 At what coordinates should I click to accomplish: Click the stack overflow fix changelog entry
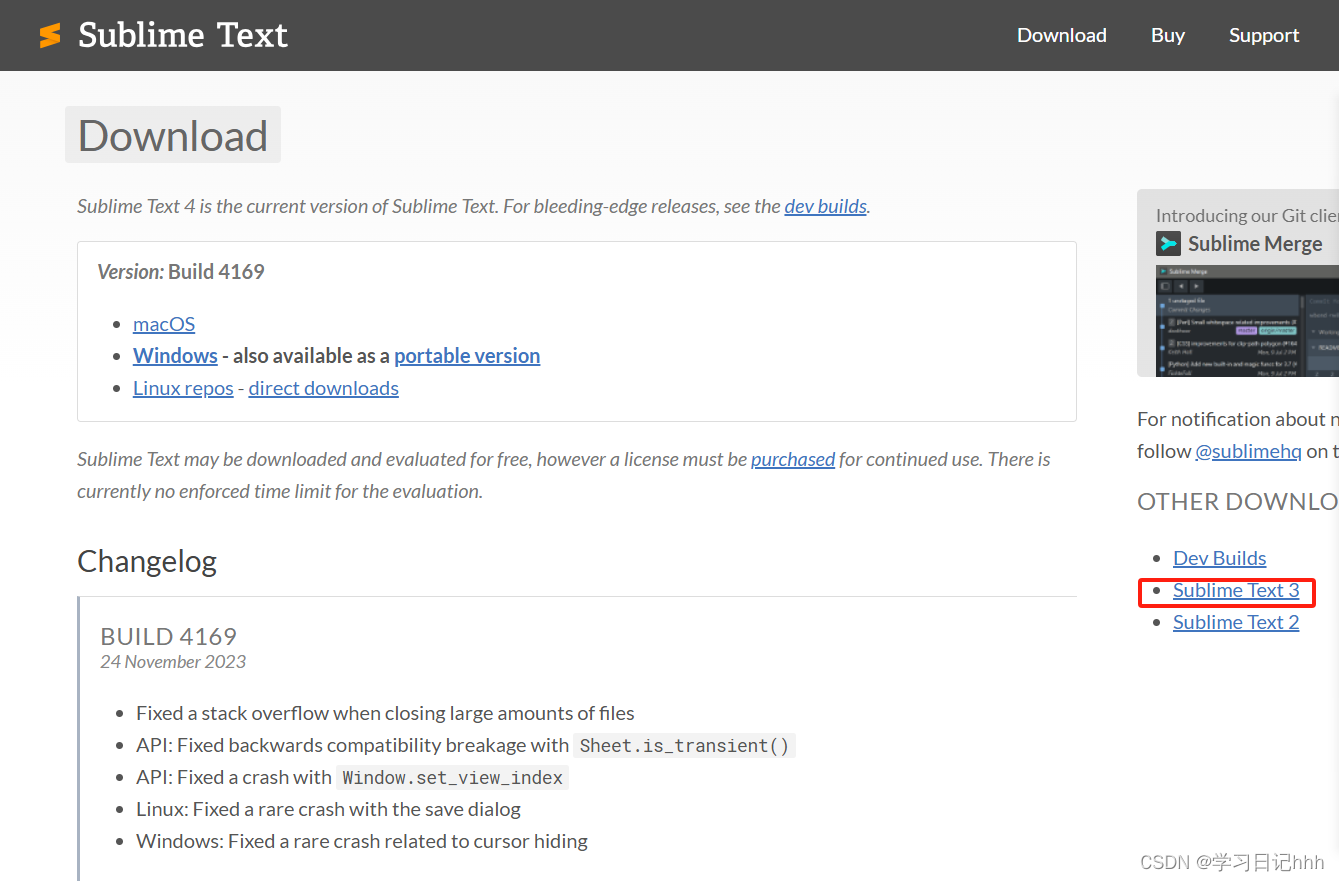point(385,713)
